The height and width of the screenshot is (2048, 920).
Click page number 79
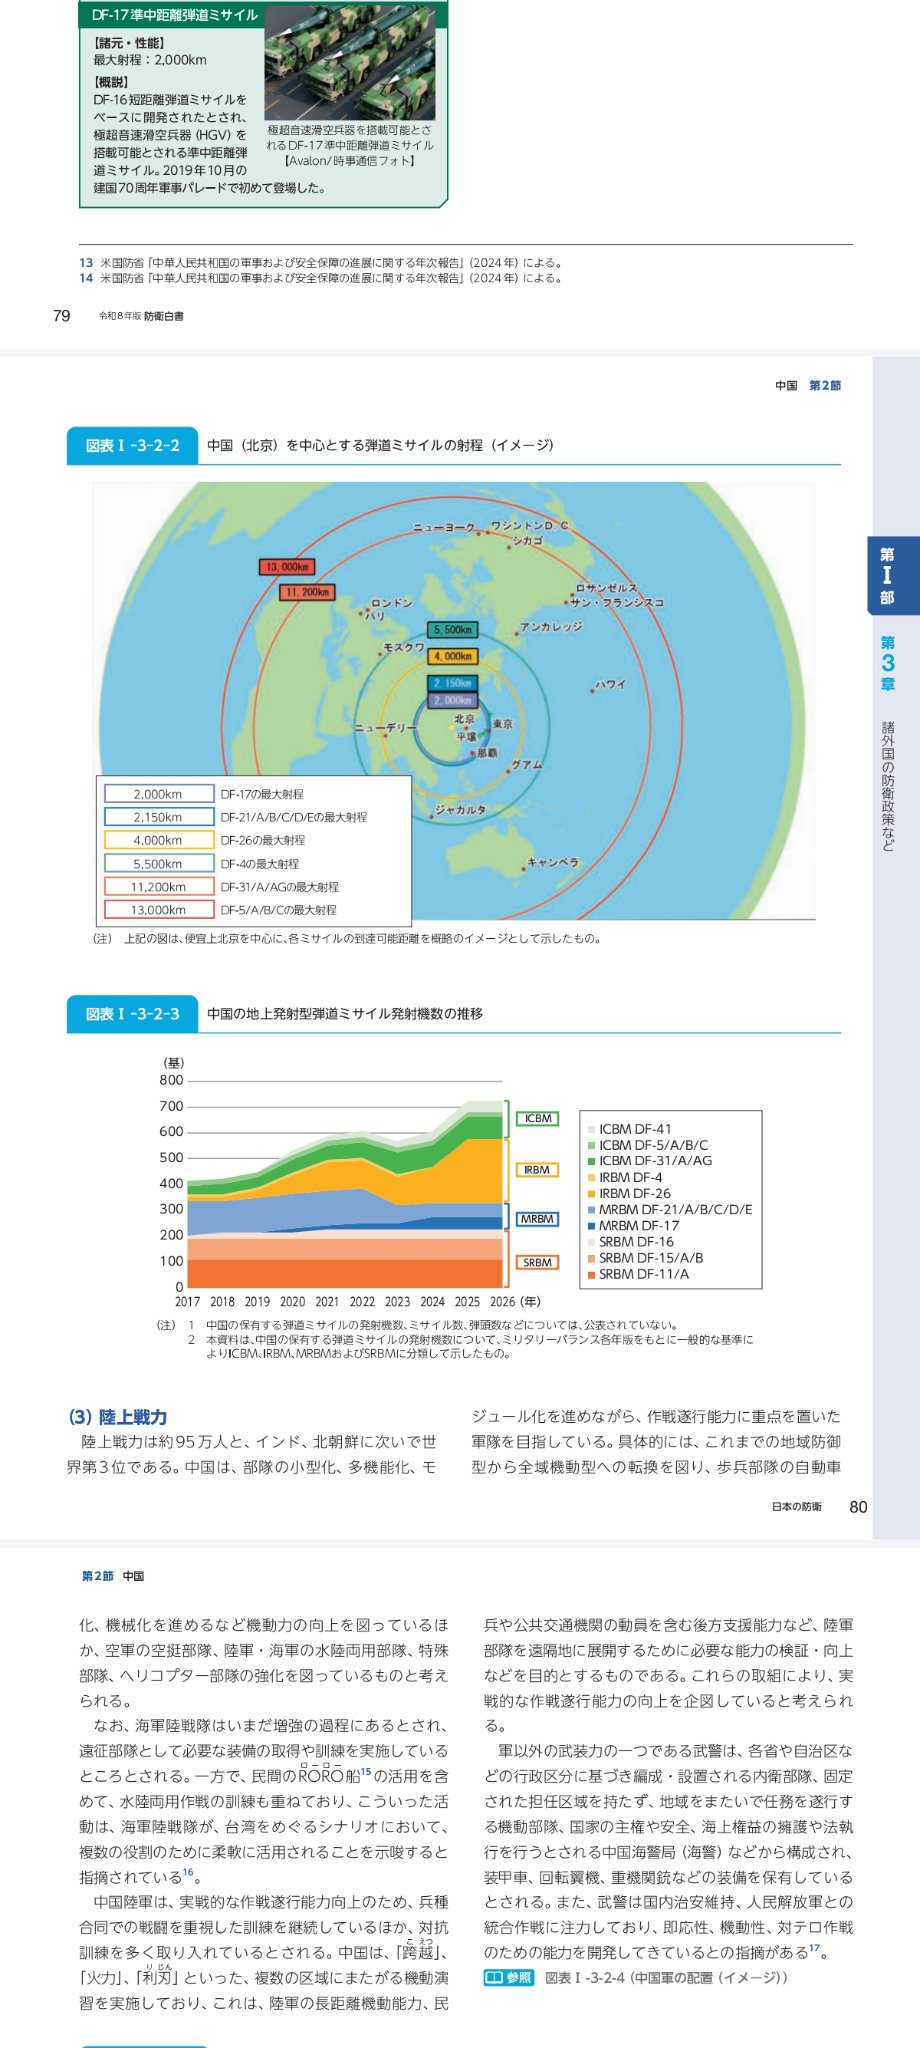tap(61, 316)
